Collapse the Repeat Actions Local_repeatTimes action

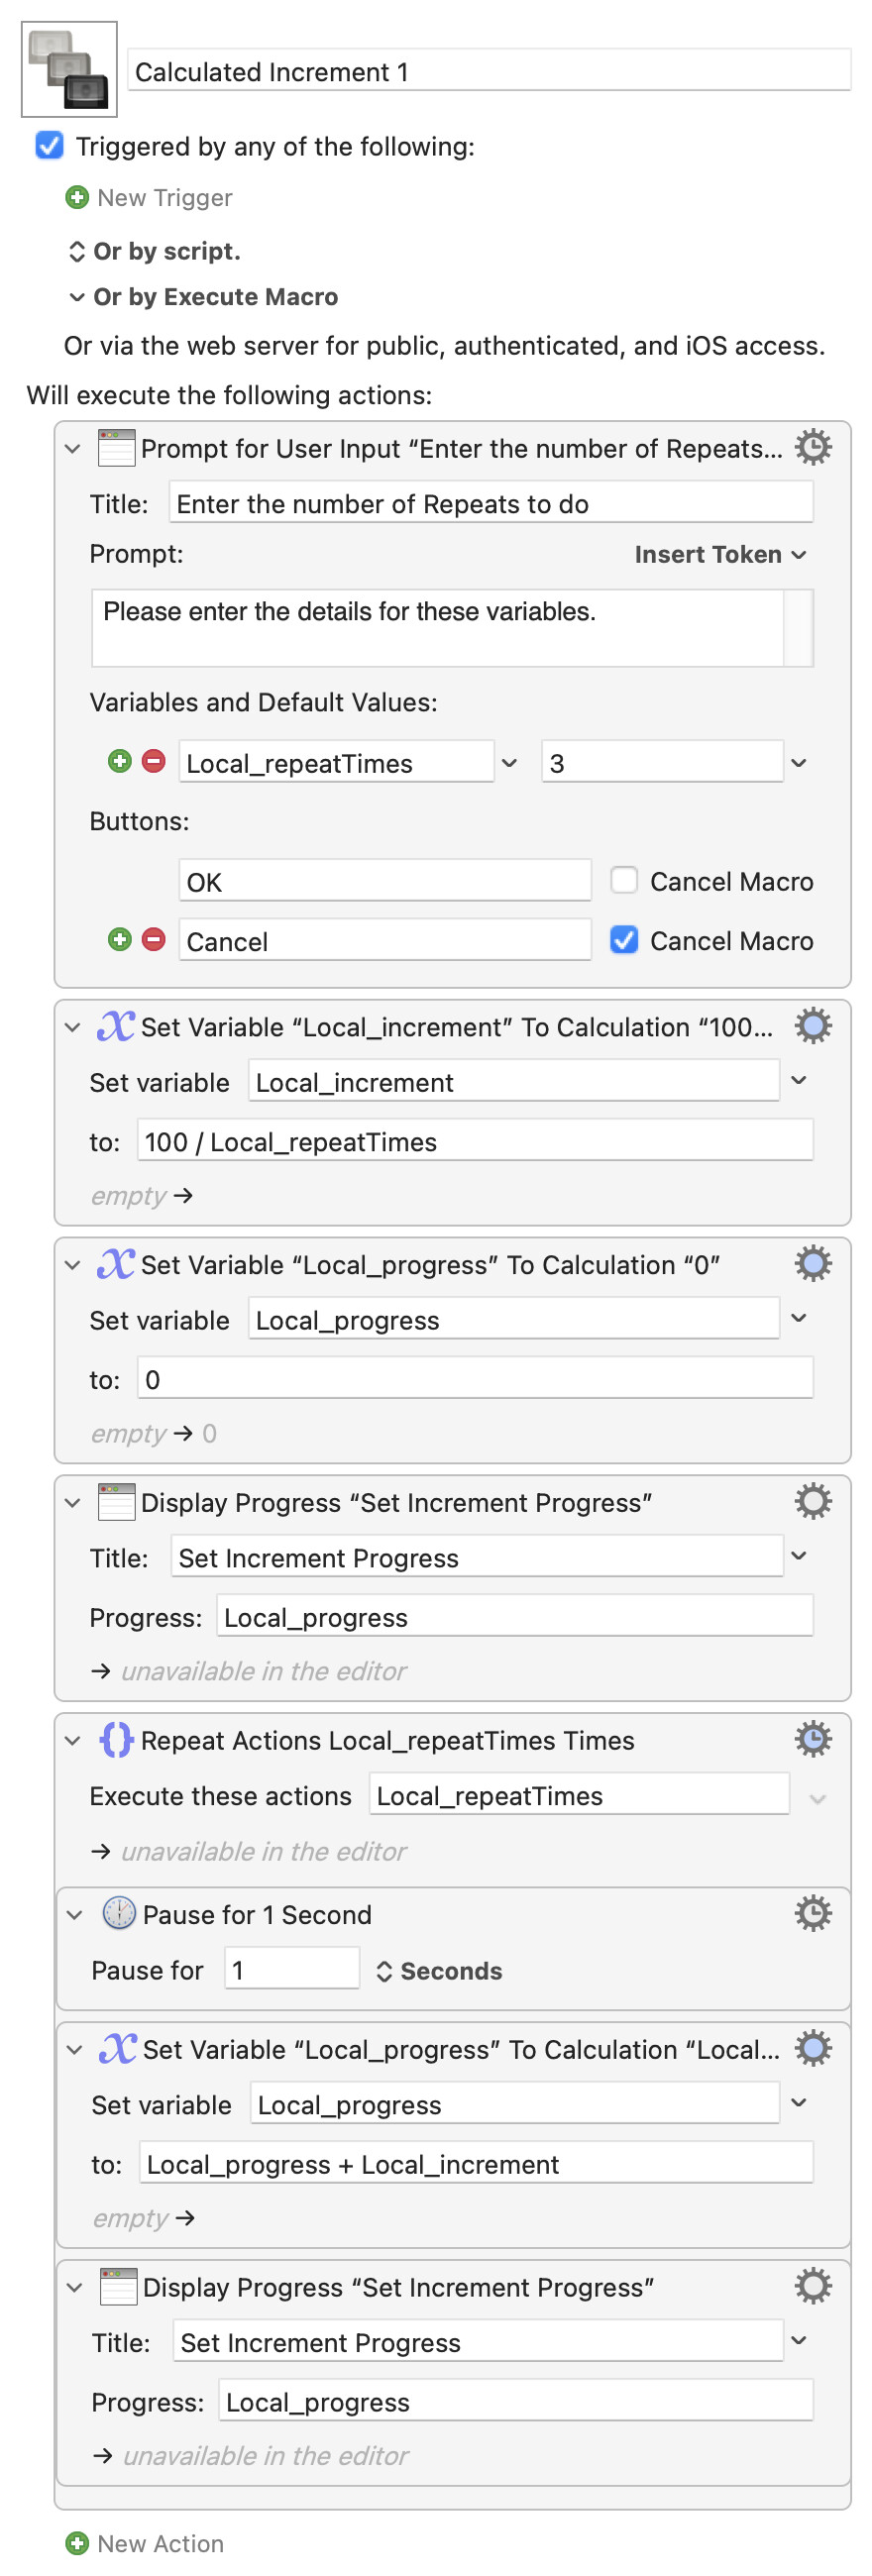tap(72, 1741)
